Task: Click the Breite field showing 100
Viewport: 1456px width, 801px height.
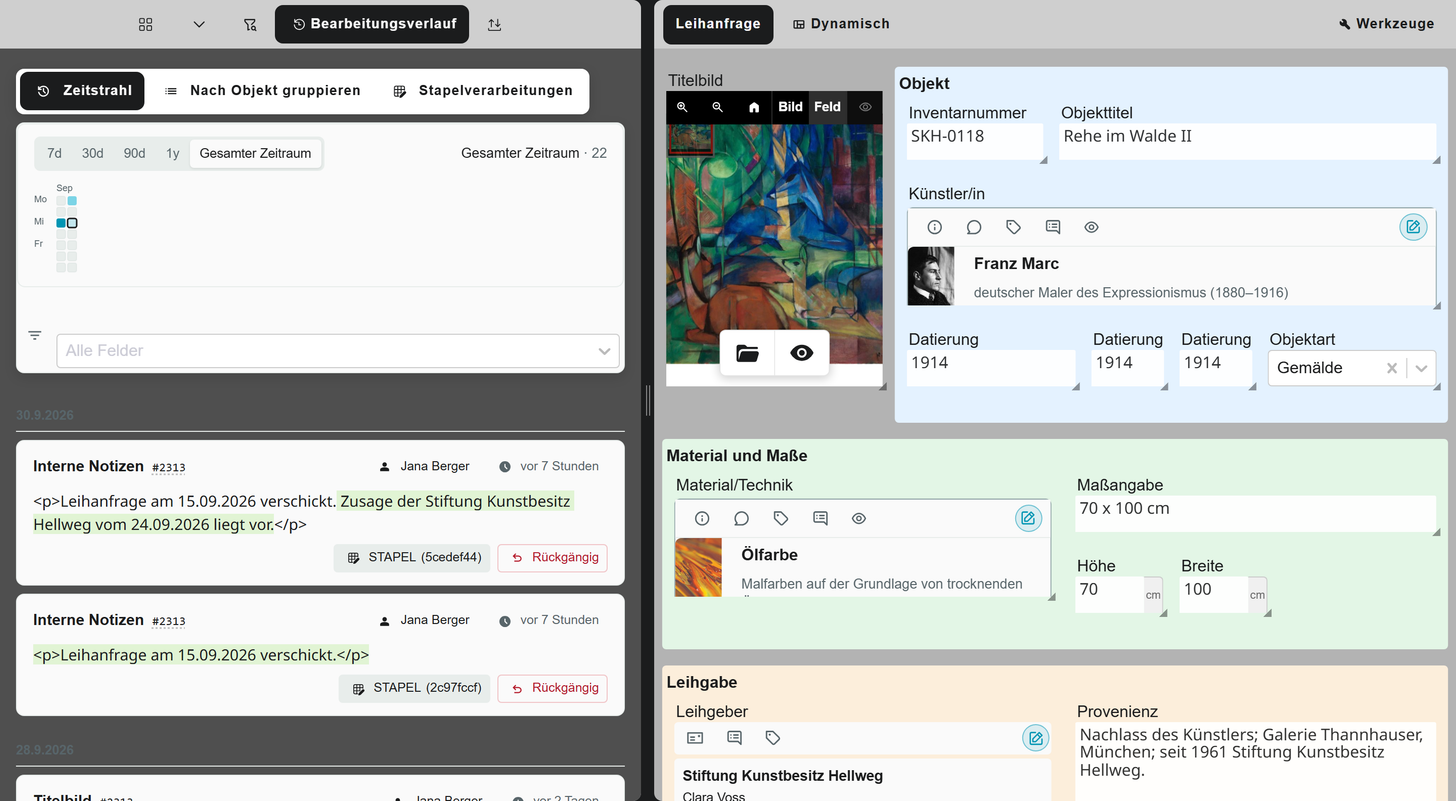Action: click(1214, 594)
